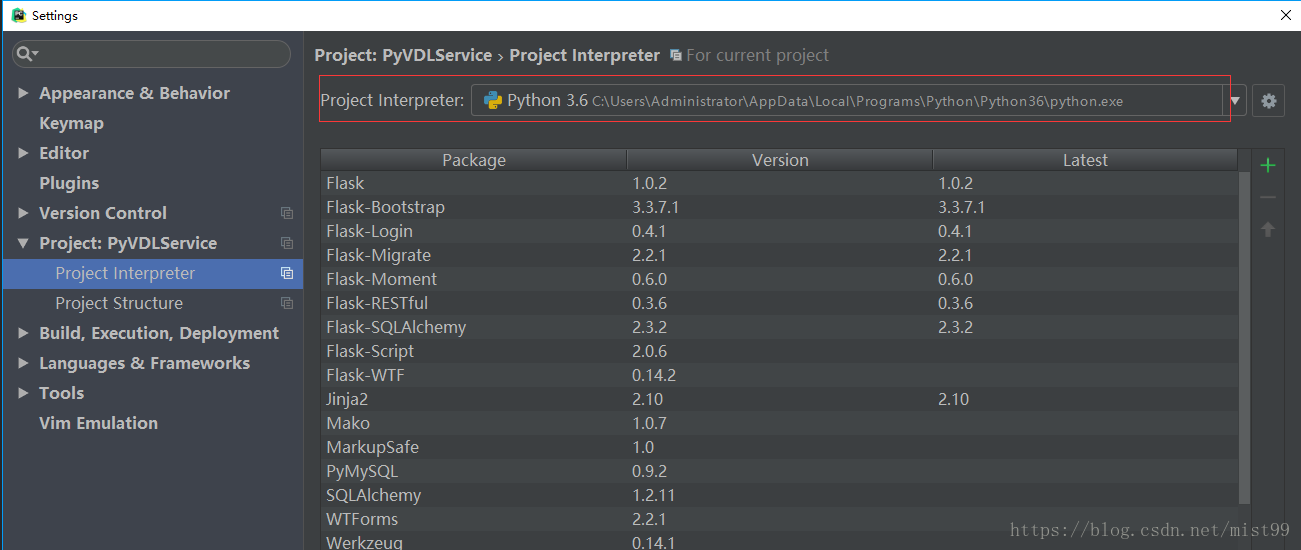Click copy icon next to Project: PyVDLService

click(287, 243)
